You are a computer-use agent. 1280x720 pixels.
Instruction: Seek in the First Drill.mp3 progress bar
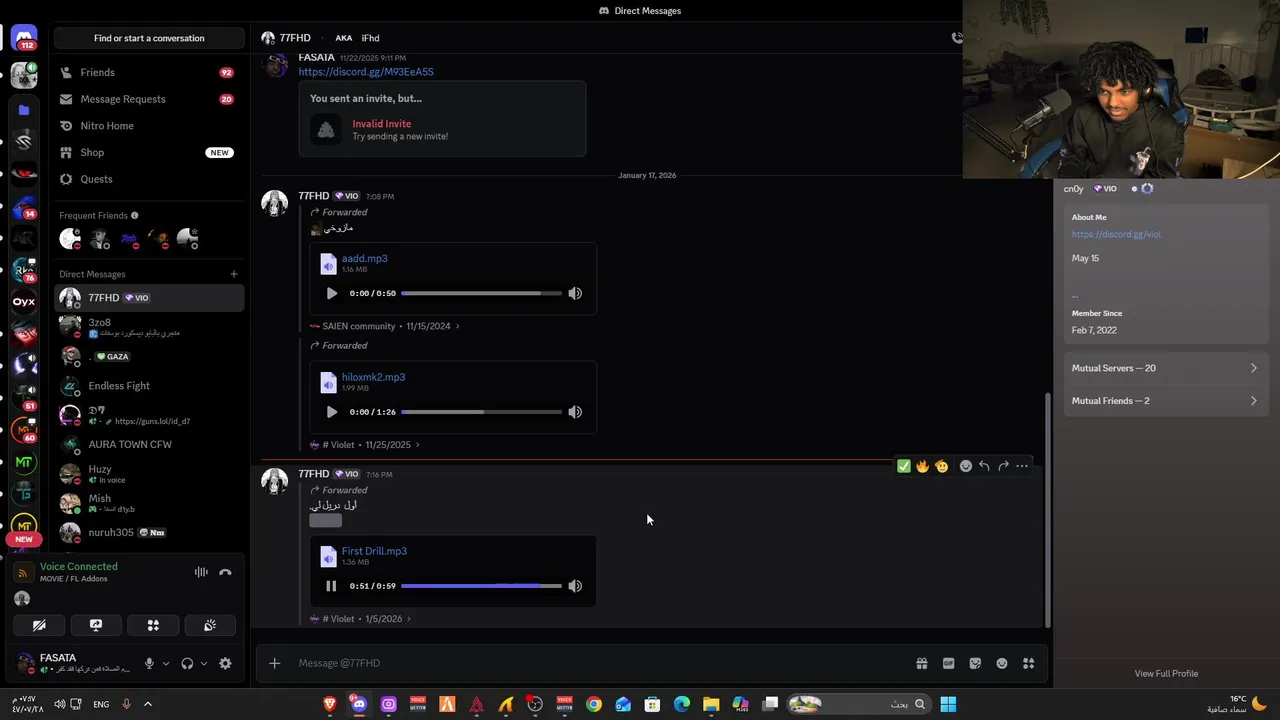click(481, 586)
